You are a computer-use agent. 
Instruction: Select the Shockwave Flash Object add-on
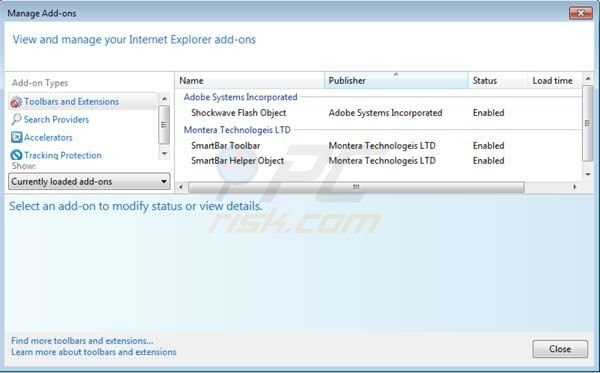238,113
